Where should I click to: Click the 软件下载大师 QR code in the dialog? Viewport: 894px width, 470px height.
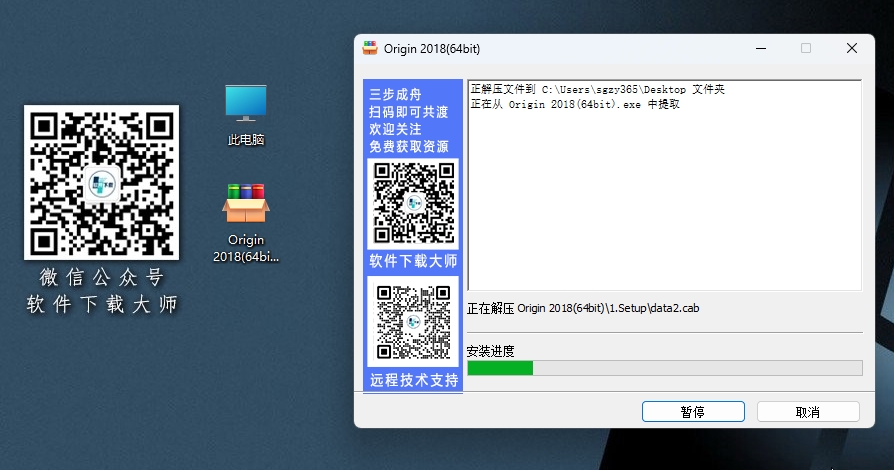tap(413, 204)
